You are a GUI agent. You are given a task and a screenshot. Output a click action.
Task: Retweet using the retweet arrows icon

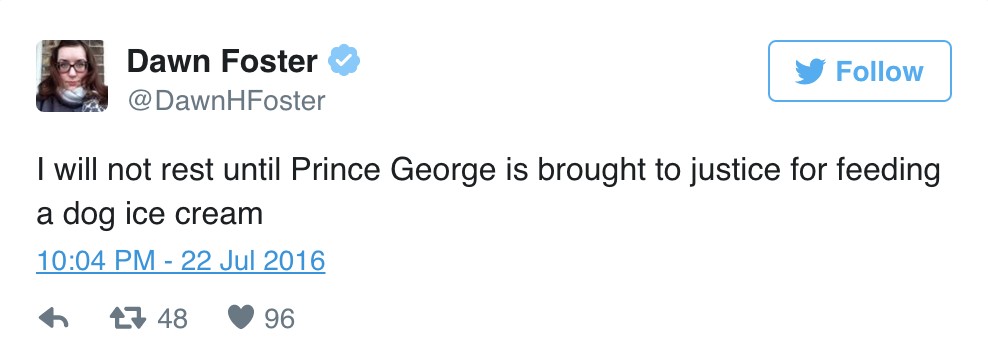pyautogui.click(x=128, y=319)
